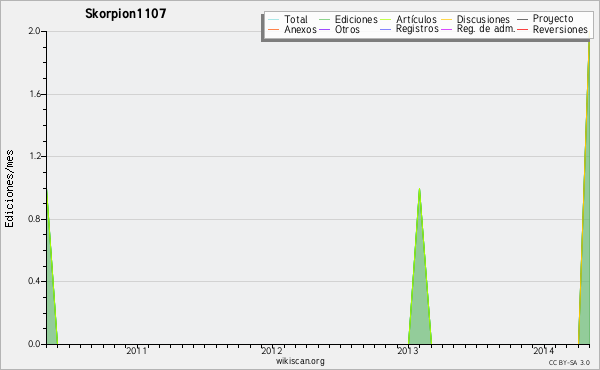Select the Registros legend entry
The image size is (600, 370).
[x=409, y=29]
